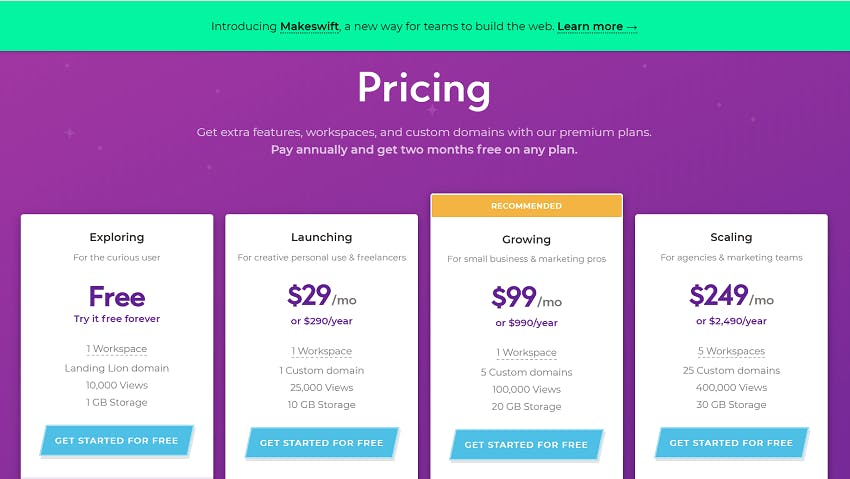The image size is (850, 479).
Task: Click the underlined 5 Workspaces in Scaling card
Action: pos(731,351)
